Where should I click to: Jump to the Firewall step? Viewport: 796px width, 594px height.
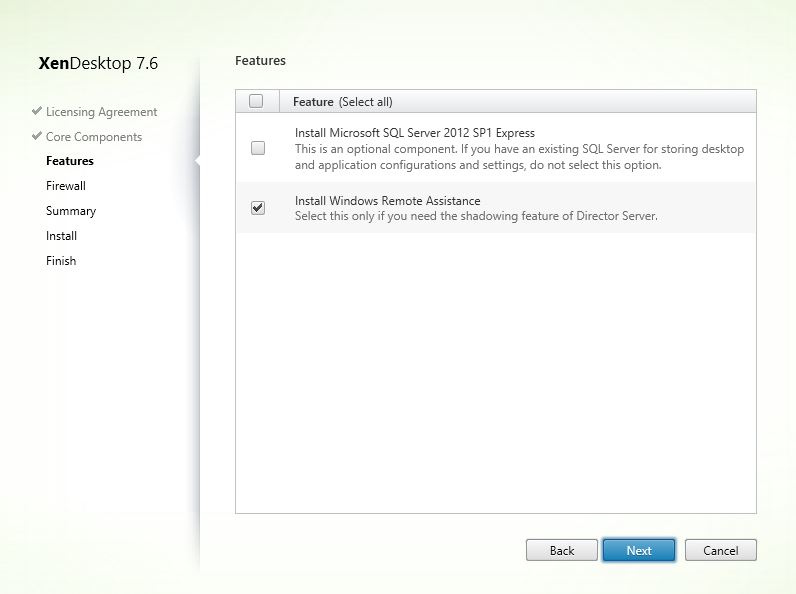pyautogui.click(x=66, y=186)
